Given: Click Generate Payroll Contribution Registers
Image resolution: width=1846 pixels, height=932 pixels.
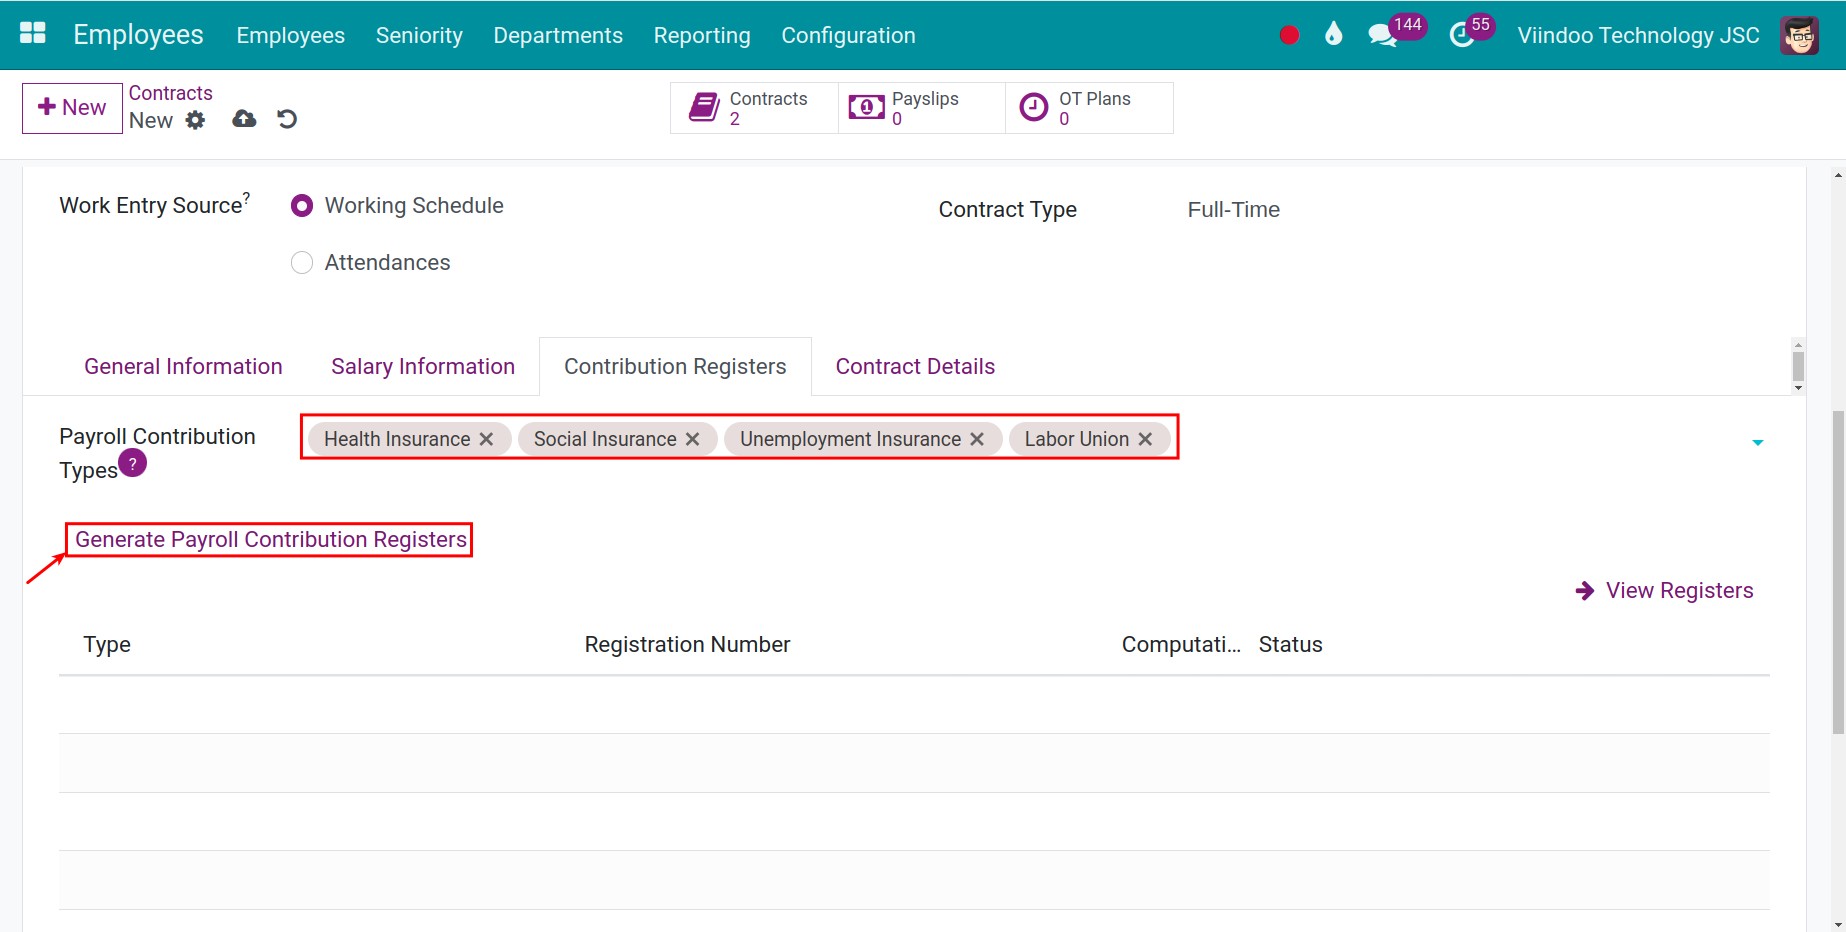Looking at the screenshot, I should point(271,540).
